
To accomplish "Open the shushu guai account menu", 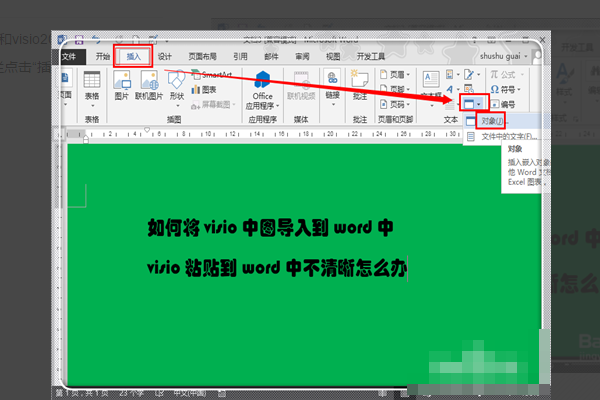I will pos(504,56).
